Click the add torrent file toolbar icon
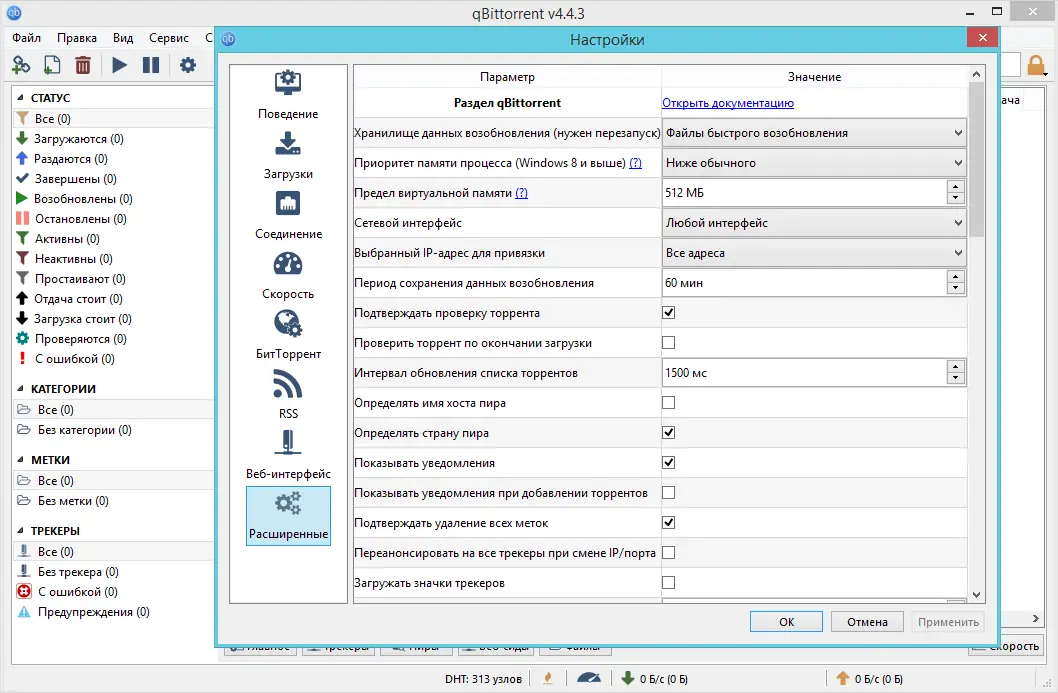Screen dimensions: 1058x693 pos(52,65)
